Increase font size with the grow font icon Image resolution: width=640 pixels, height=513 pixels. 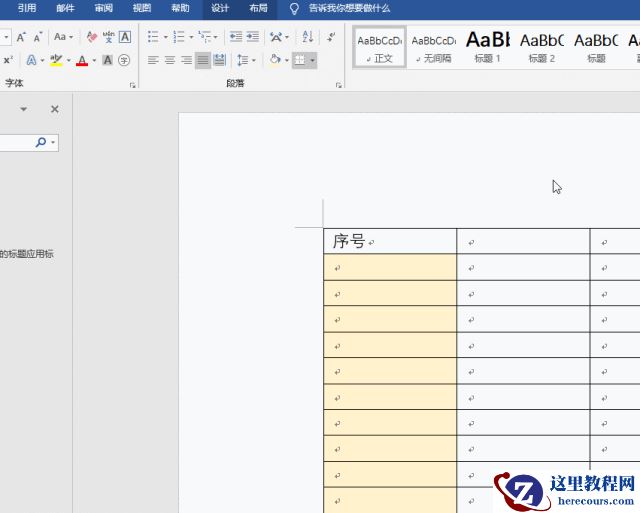[21, 37]
